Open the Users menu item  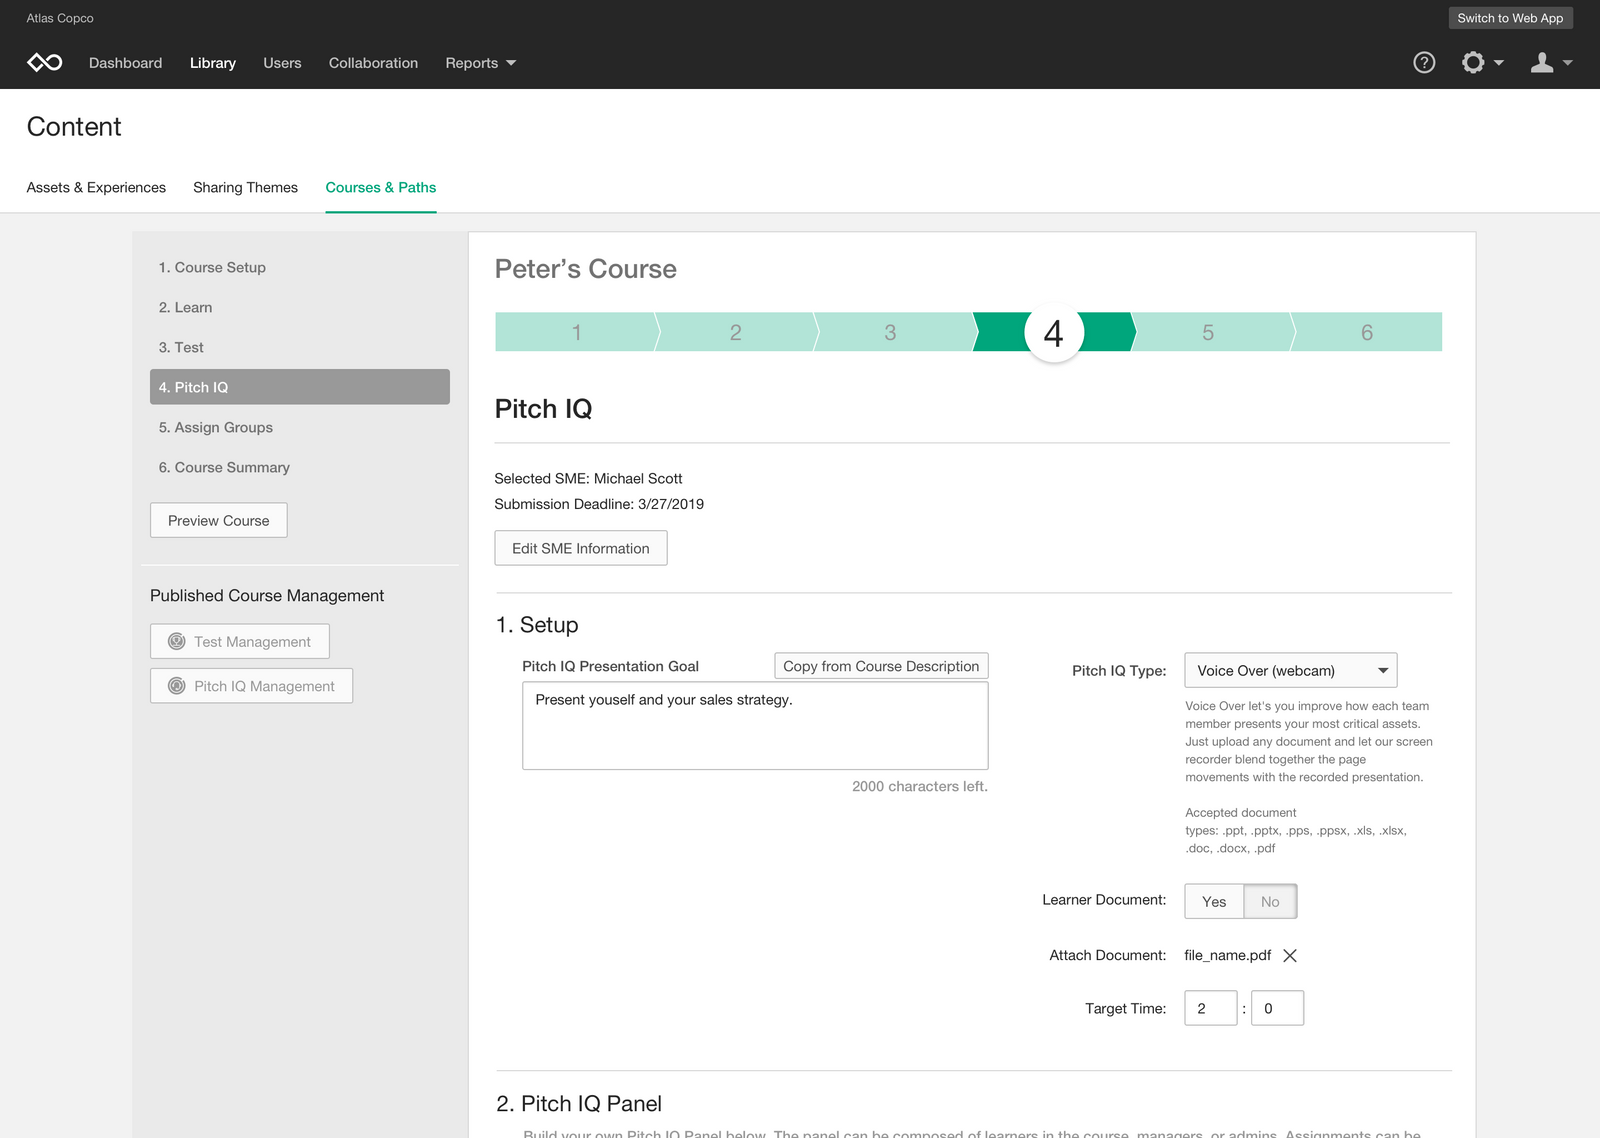(282, 63)
